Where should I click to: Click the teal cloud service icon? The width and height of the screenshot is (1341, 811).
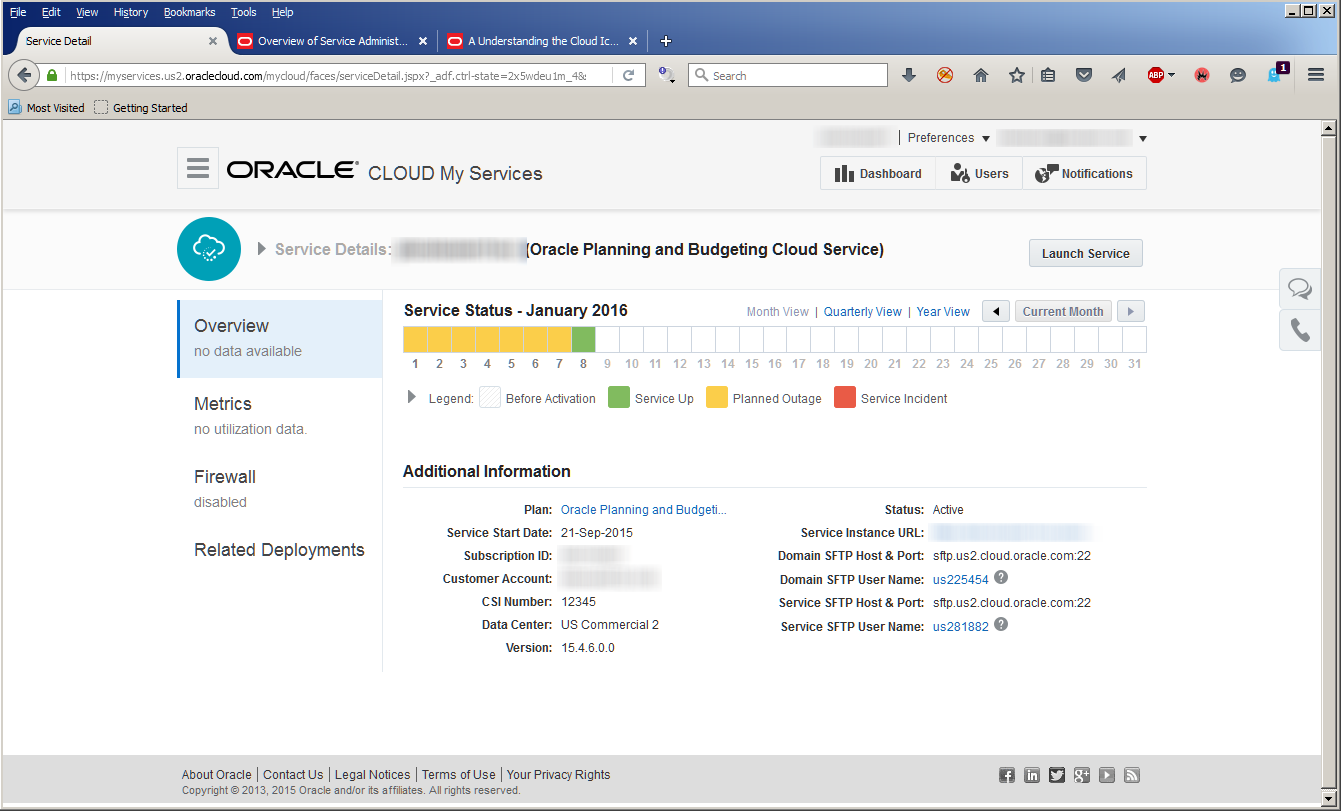click(x=209, y=249)
